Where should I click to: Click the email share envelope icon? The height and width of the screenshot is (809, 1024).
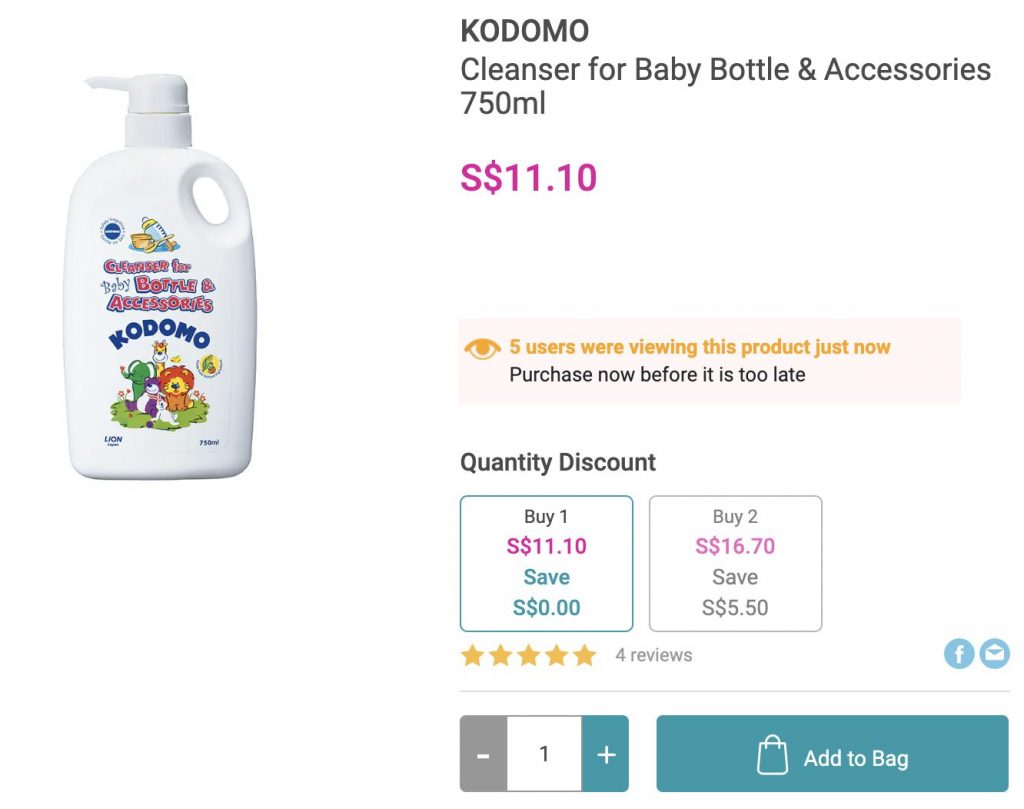click(x=994, y=654)
